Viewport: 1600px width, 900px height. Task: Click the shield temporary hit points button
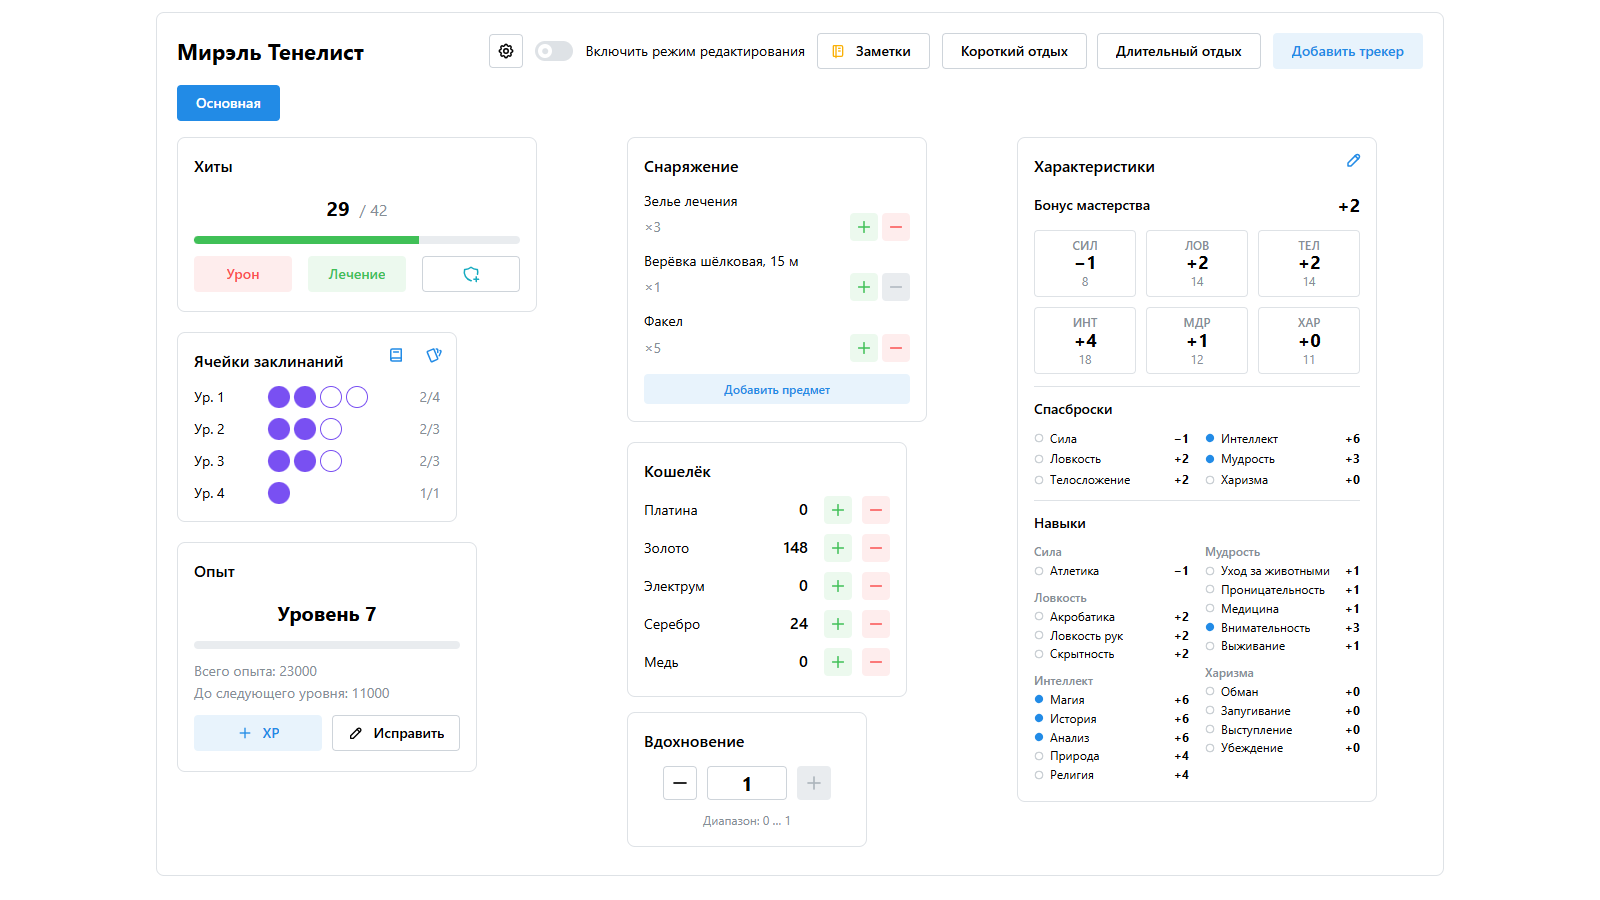tap(471, 274)
